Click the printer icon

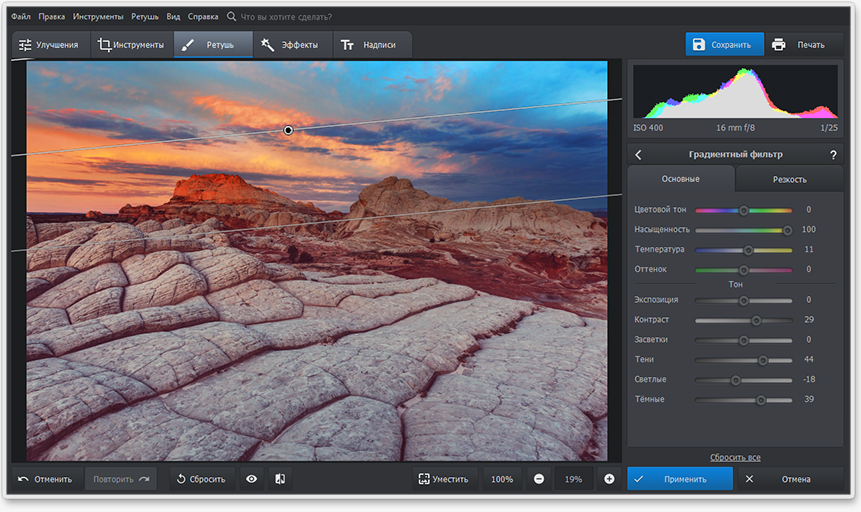pyautogui.click(x=779, y=44)
